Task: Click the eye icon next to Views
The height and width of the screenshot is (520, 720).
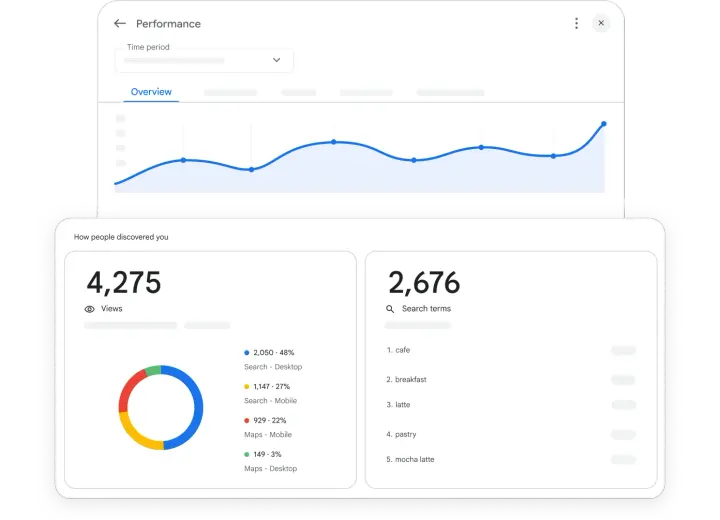Action: click(90, 309)
